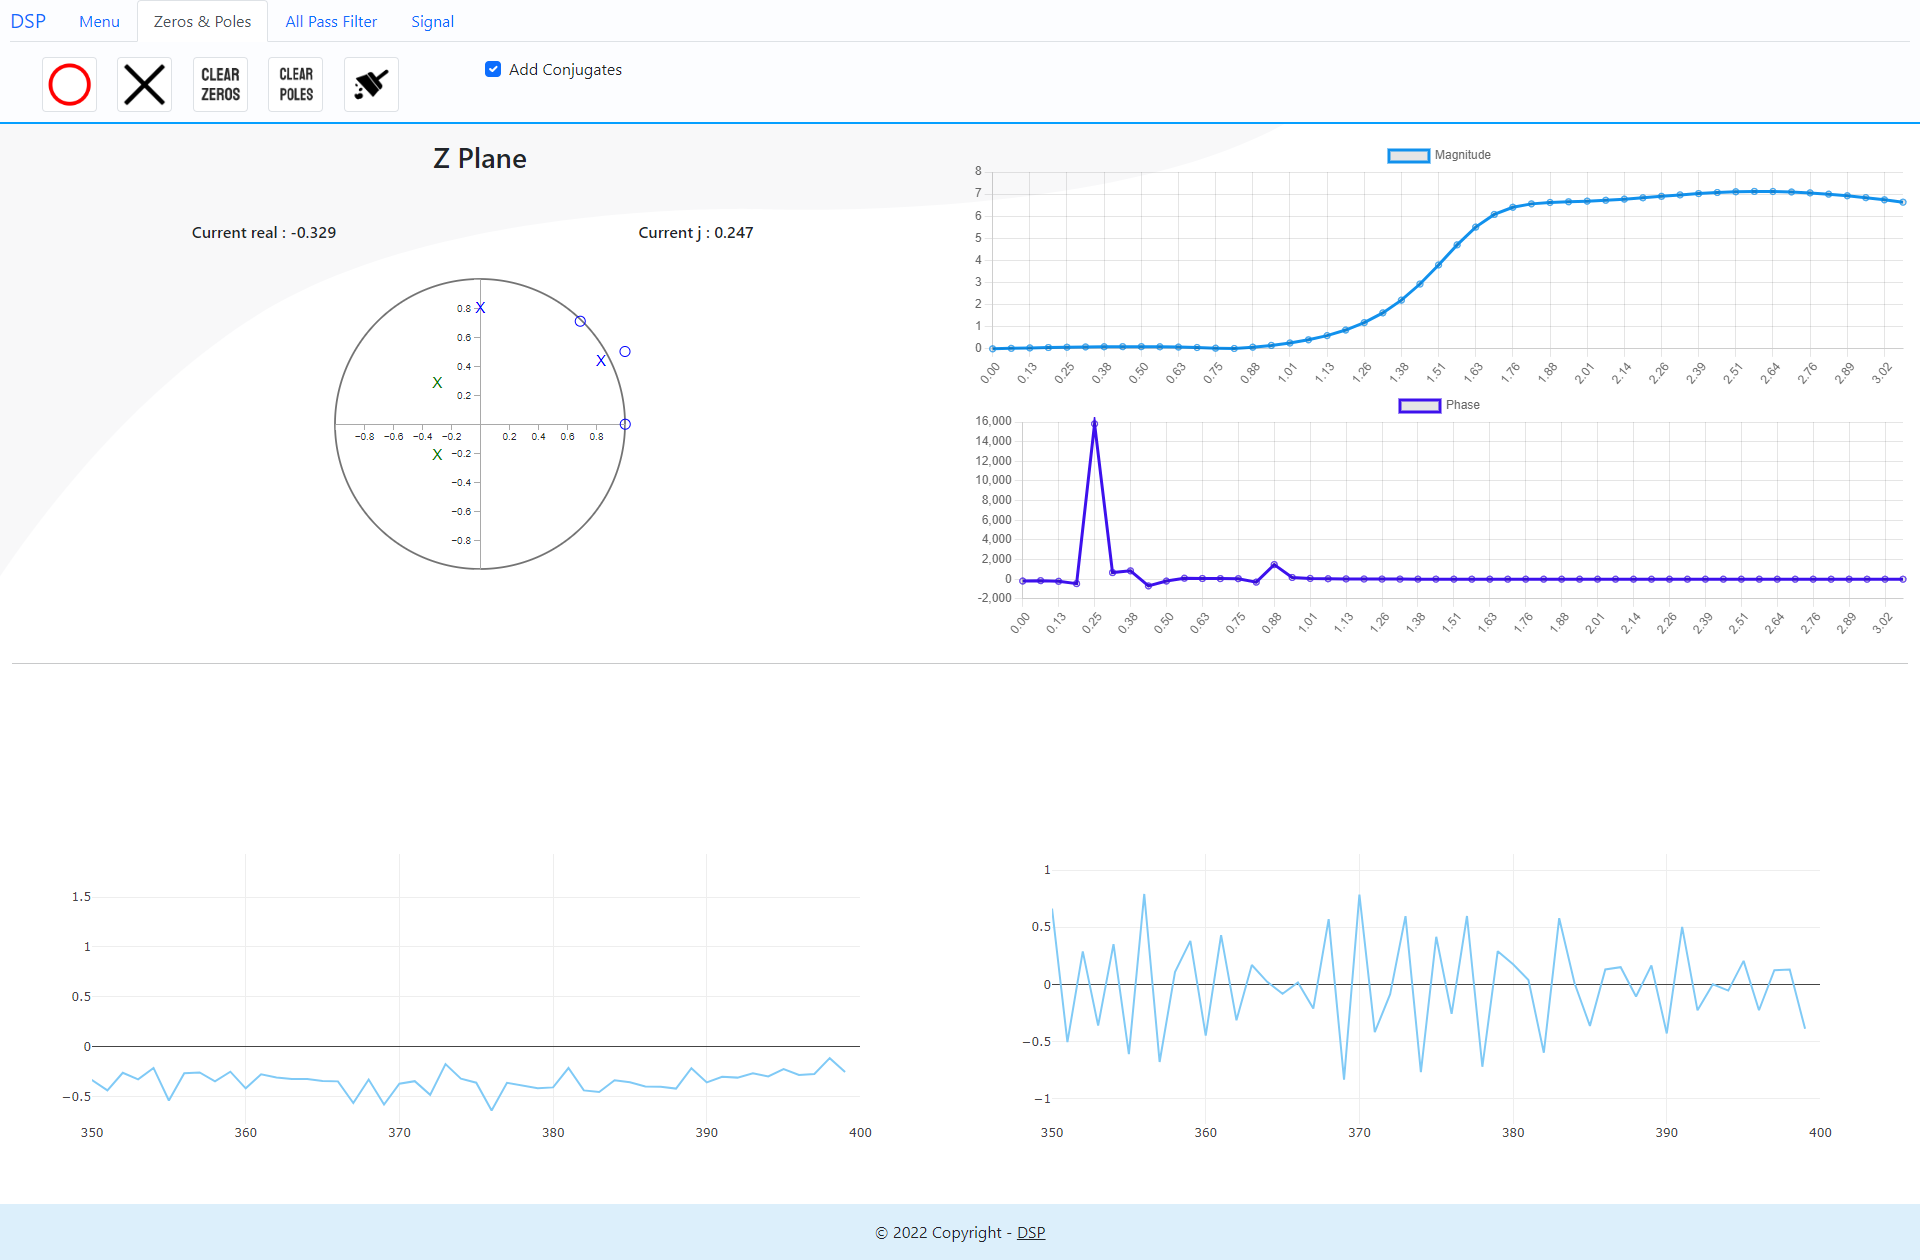Viewport: 1920px width, 1260px height.
Task: Select the black X pole tool
Action: pos(144,84)
